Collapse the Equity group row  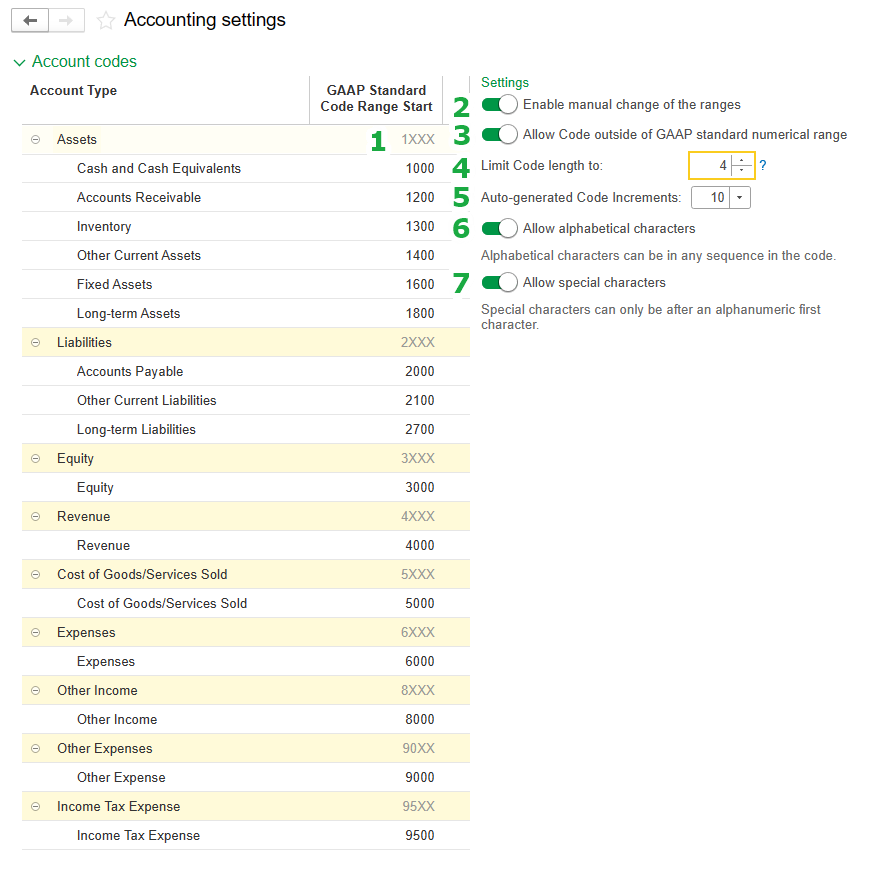pyautogui.click(x=36, y=458)
